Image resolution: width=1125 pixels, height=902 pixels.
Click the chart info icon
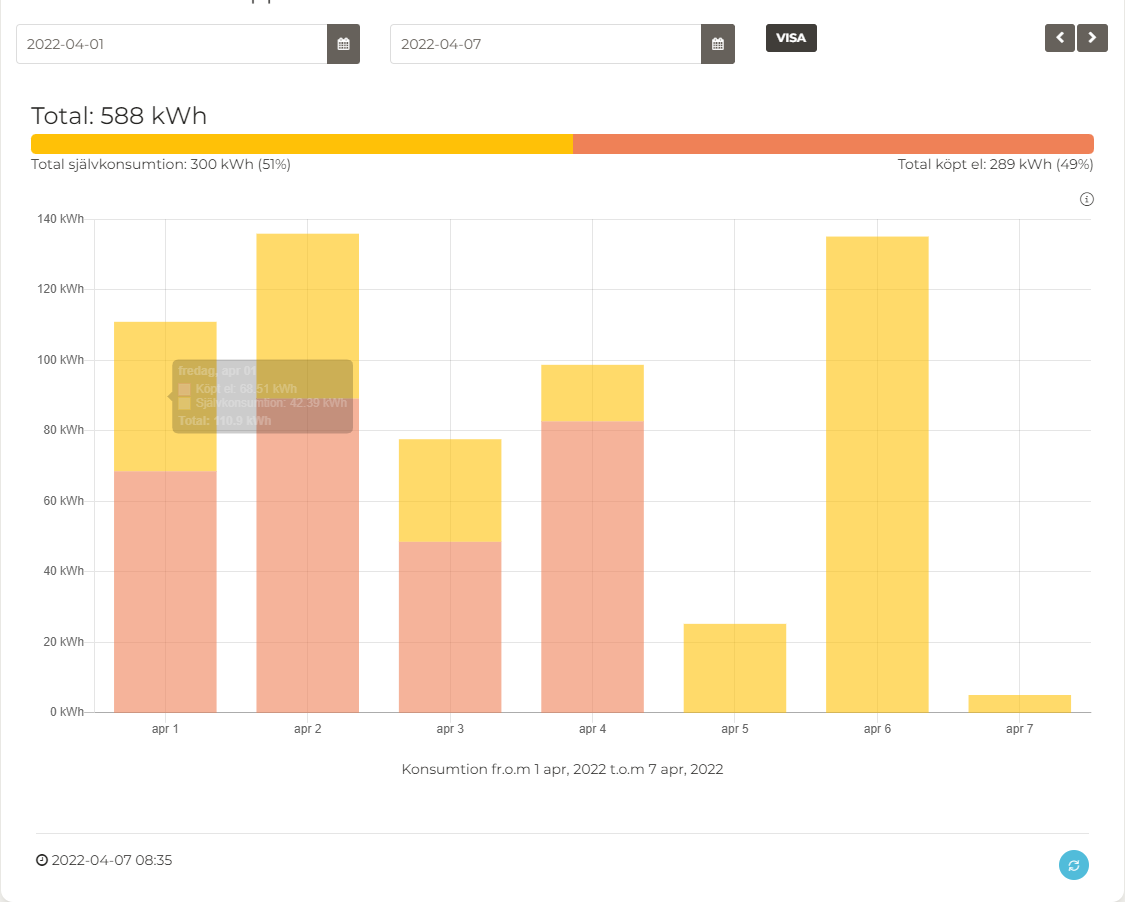point(1087,199)
